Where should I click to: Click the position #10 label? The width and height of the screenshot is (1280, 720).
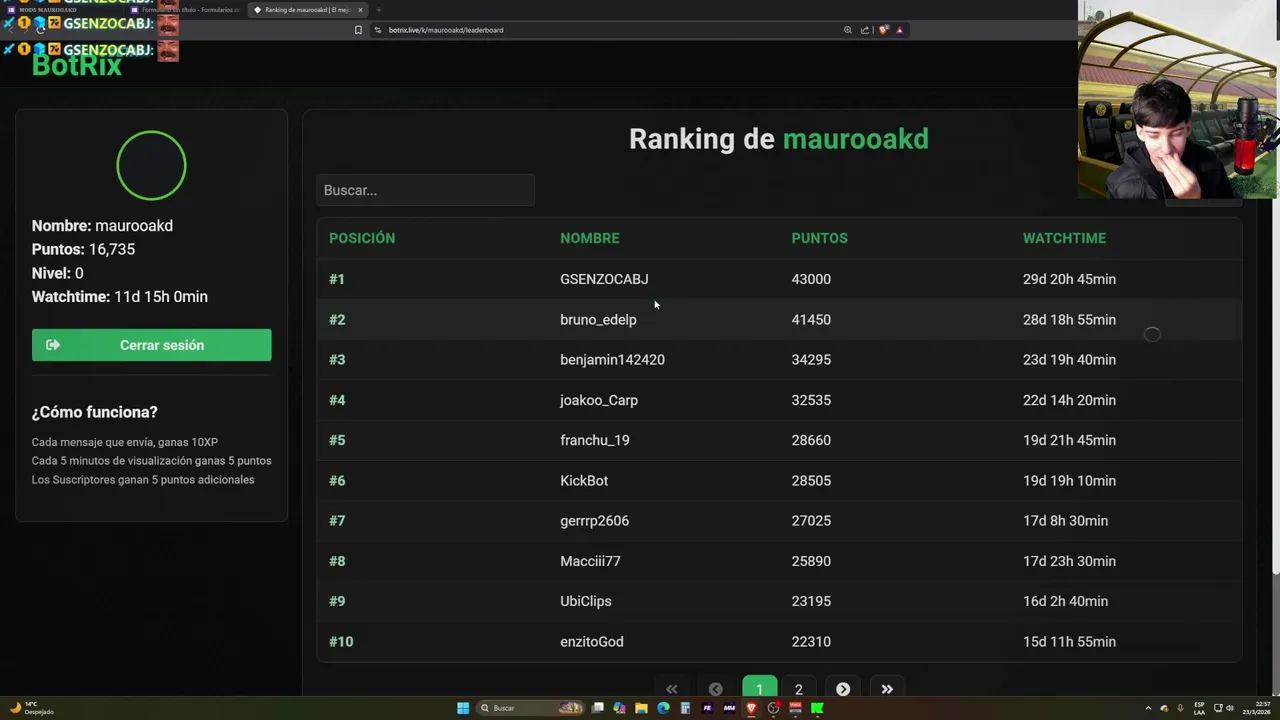click(x=341, y=642)
